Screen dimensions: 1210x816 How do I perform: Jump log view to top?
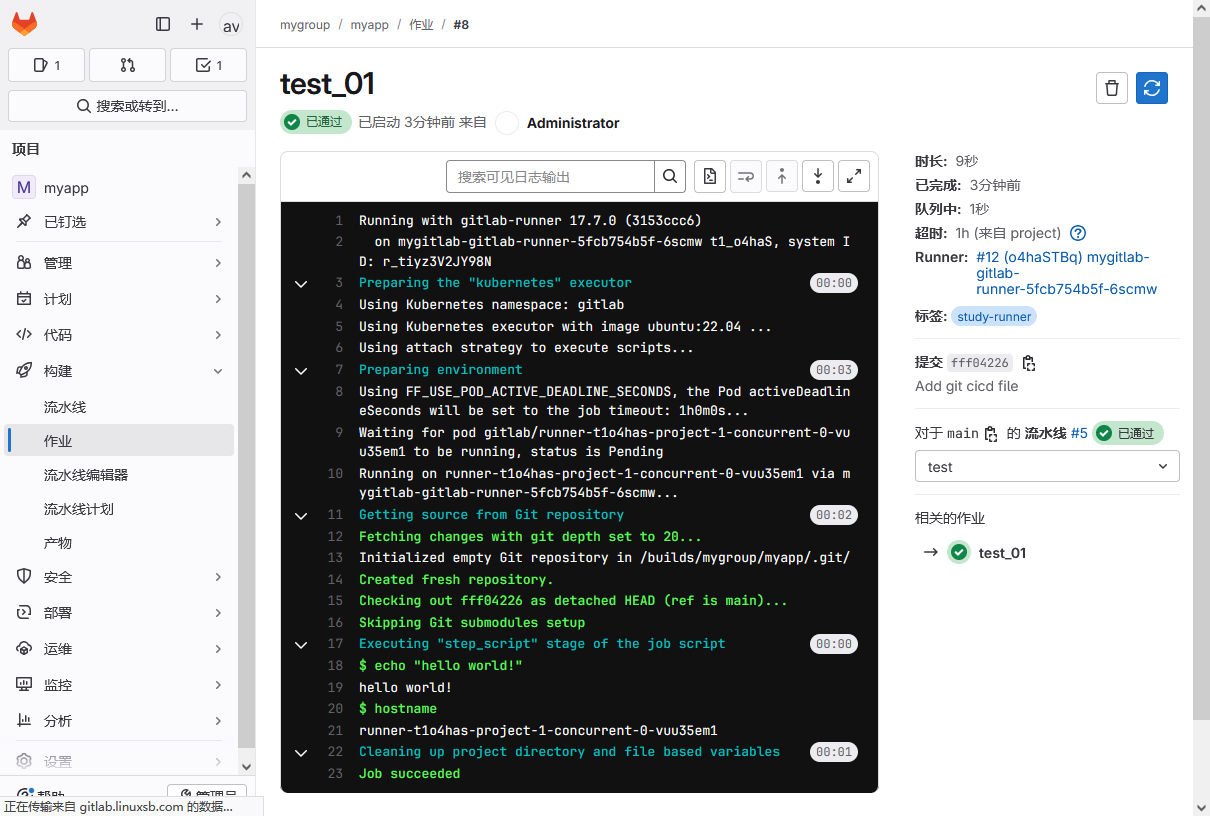pos(782,177)
